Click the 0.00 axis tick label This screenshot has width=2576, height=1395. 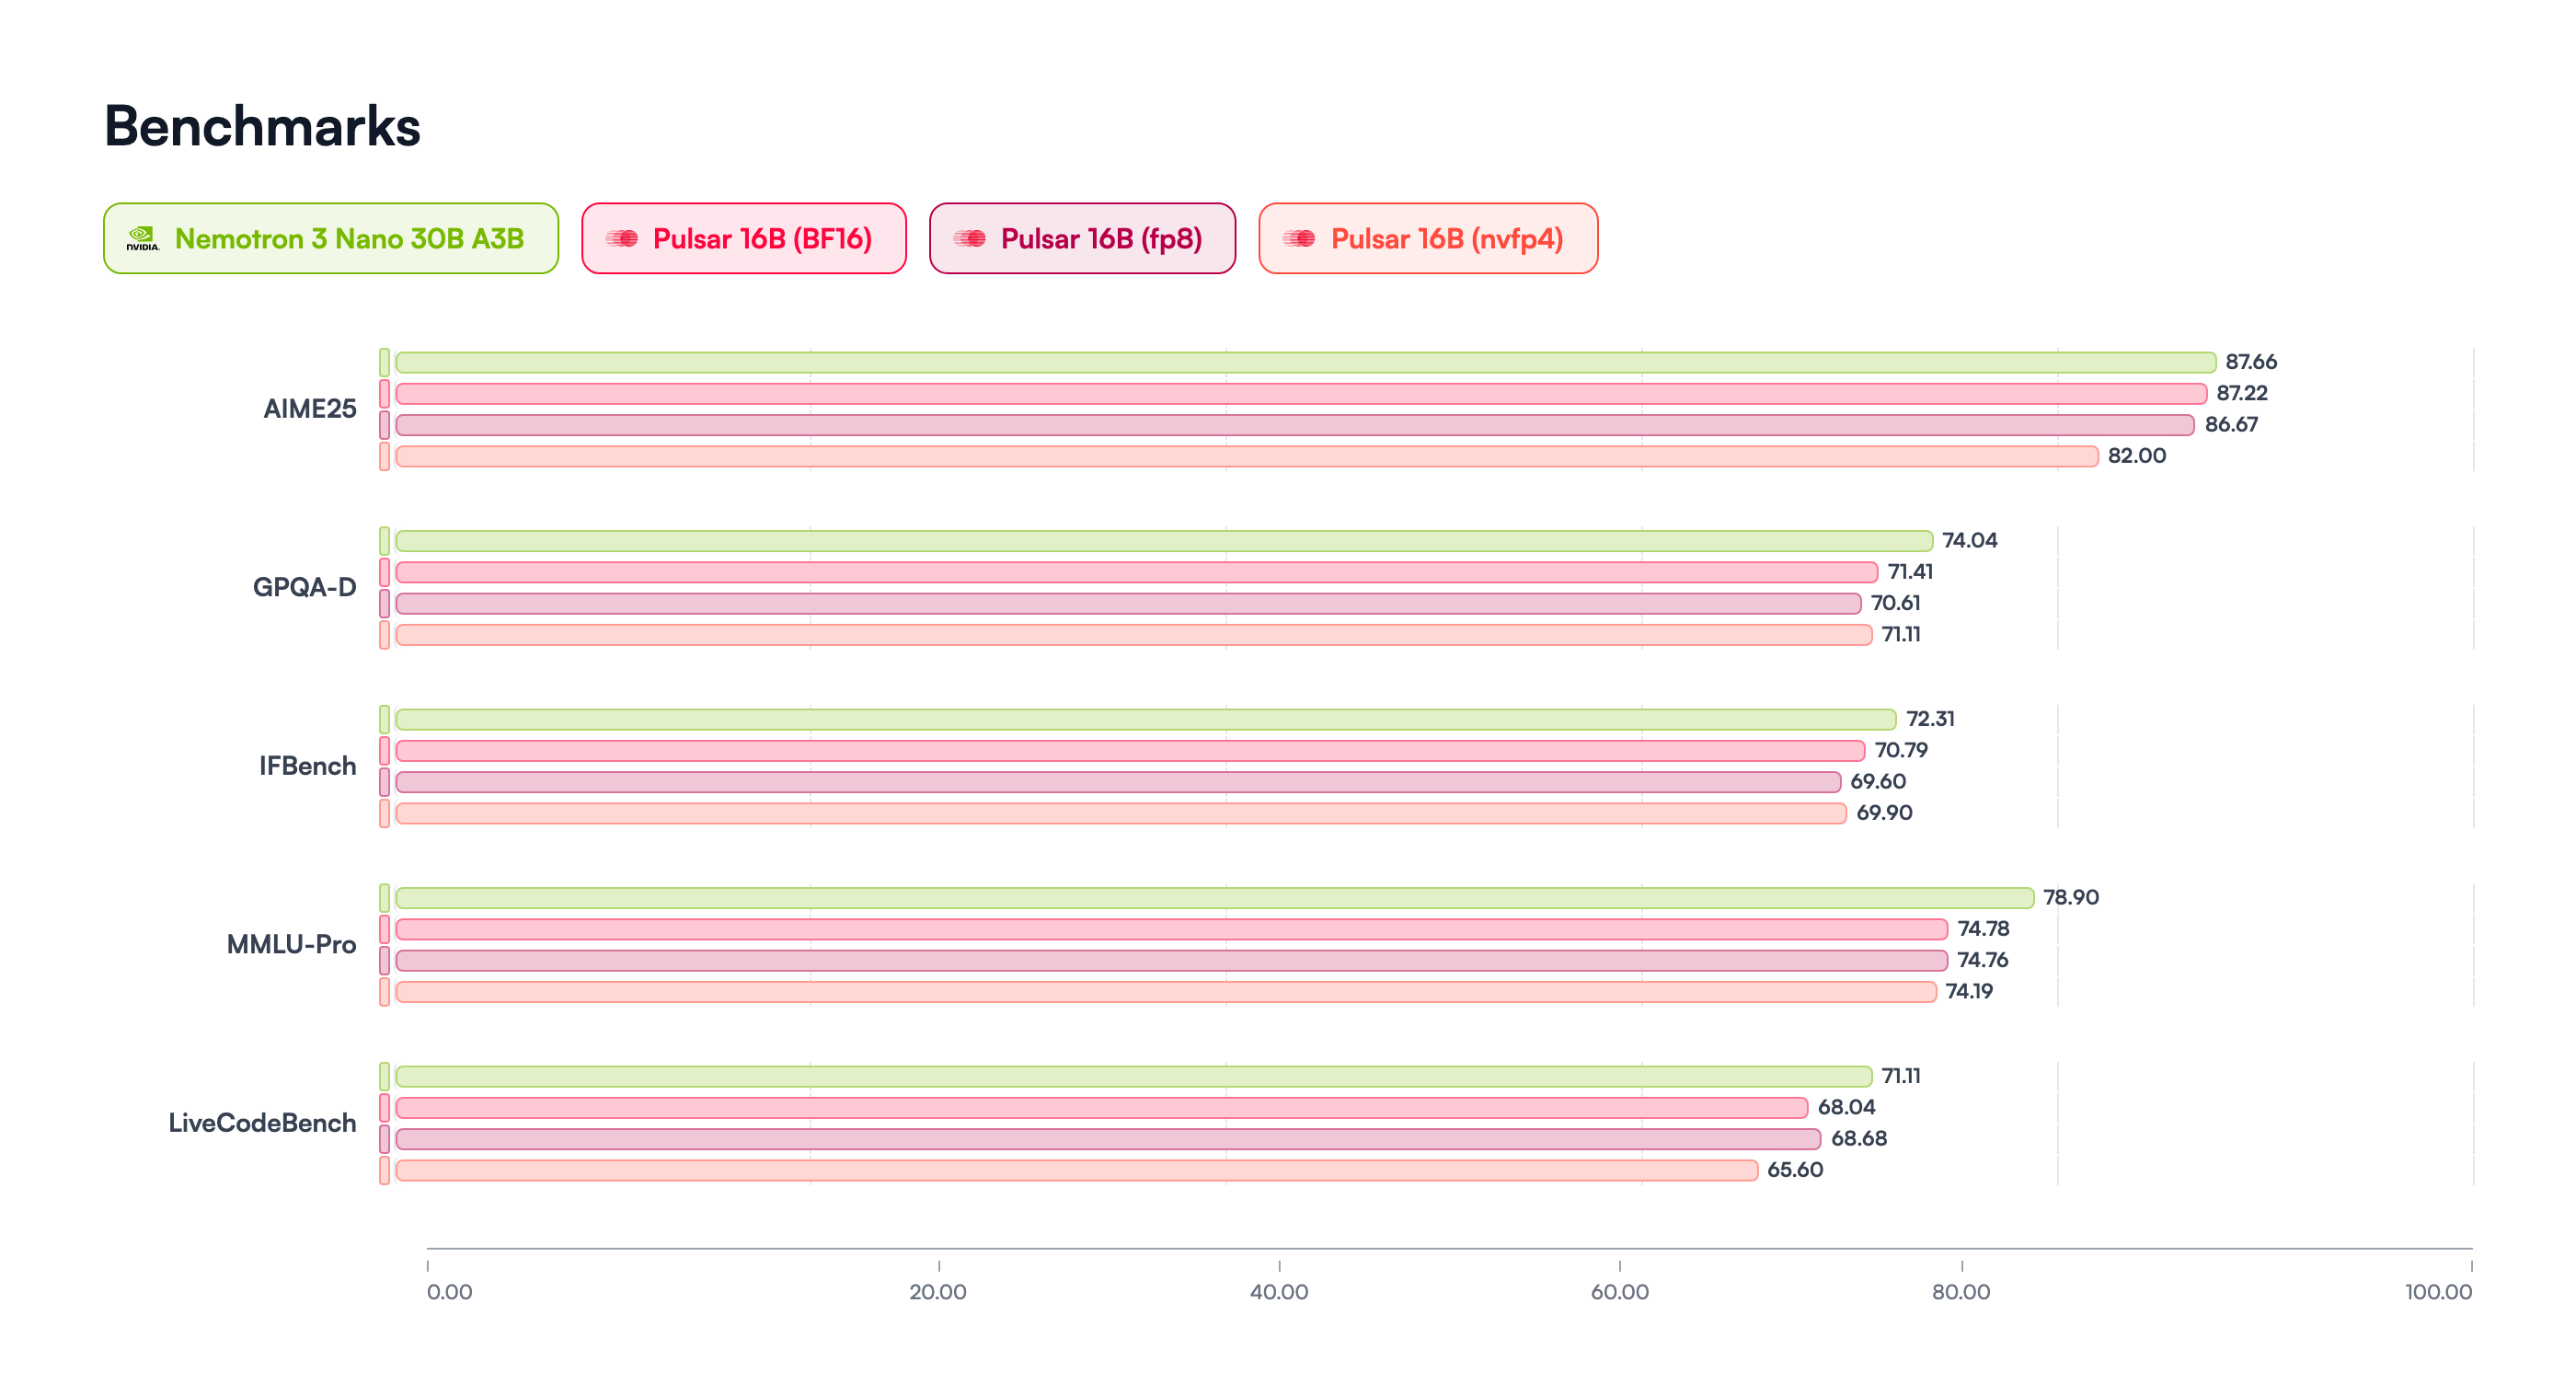450,1292
